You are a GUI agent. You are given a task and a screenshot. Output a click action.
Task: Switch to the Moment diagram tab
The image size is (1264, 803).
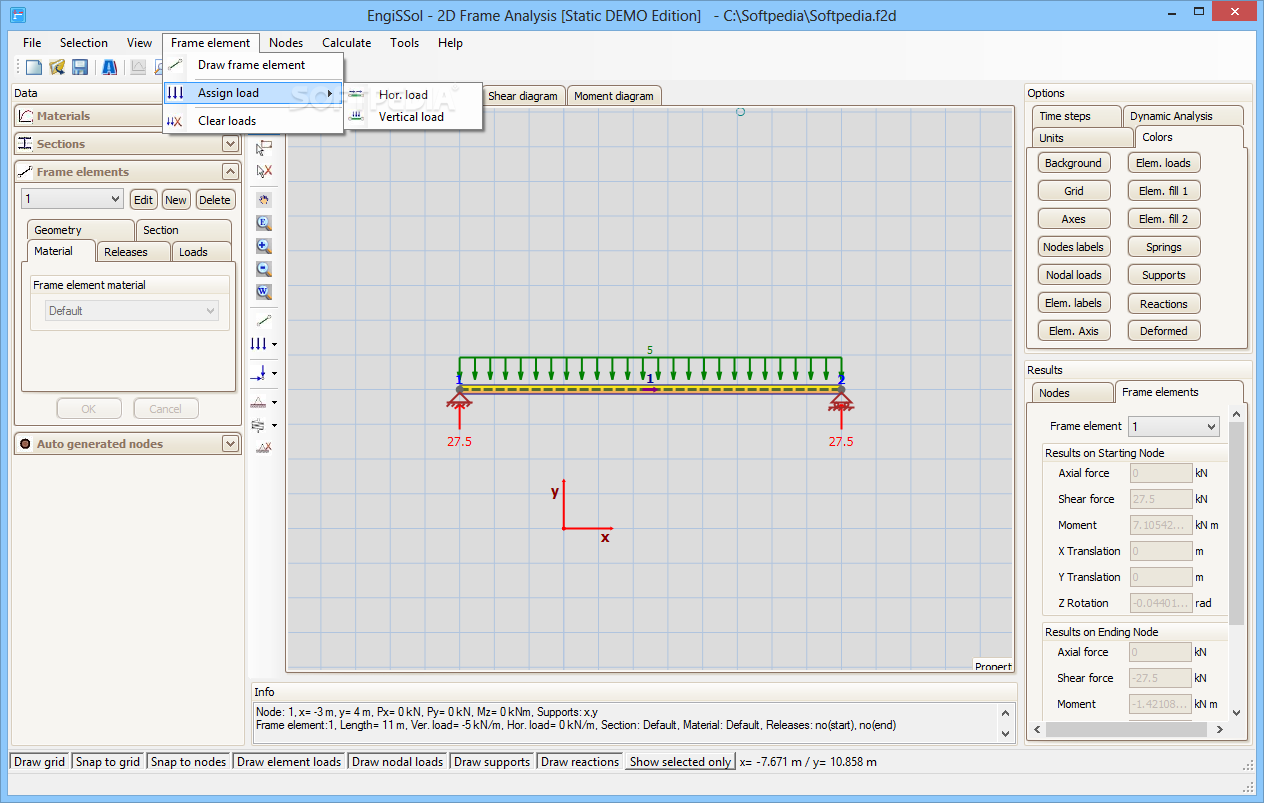(614, 96)
